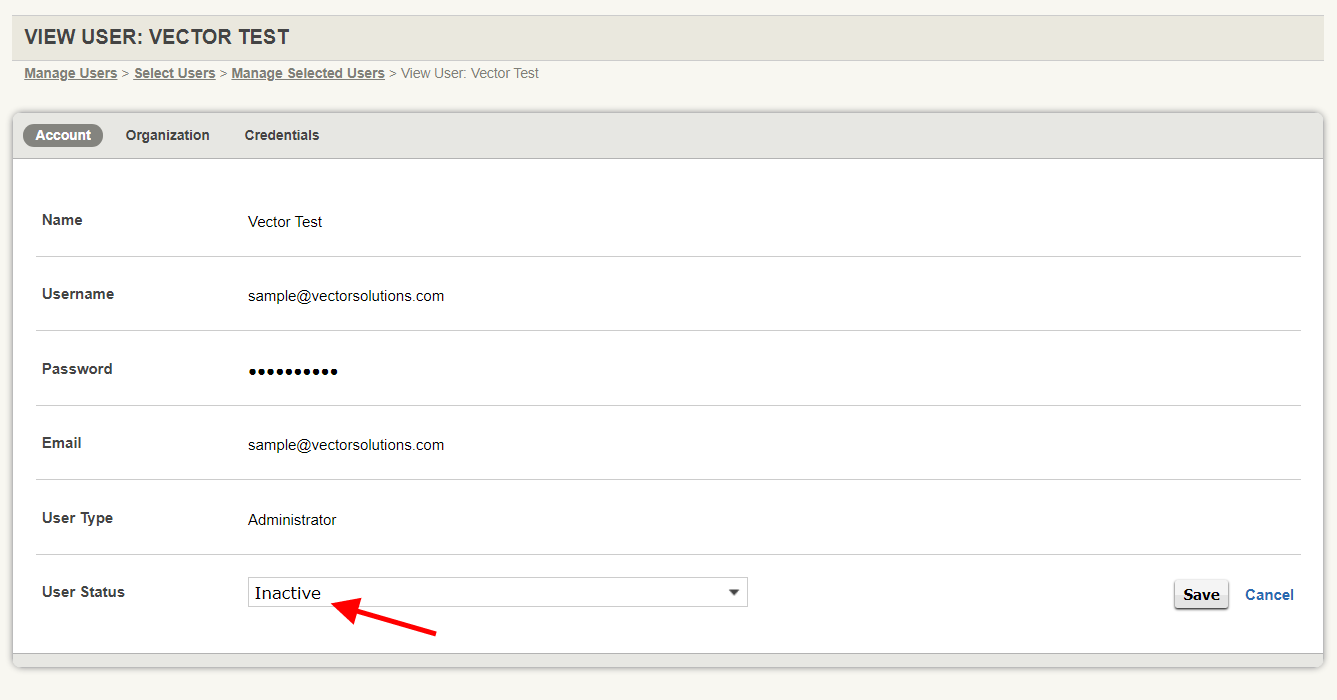Expand the status selector showing Inactive
Image resolution: width=1337 pixels, height=700 pixels.
pyautogui.click(x=497, y=591)
